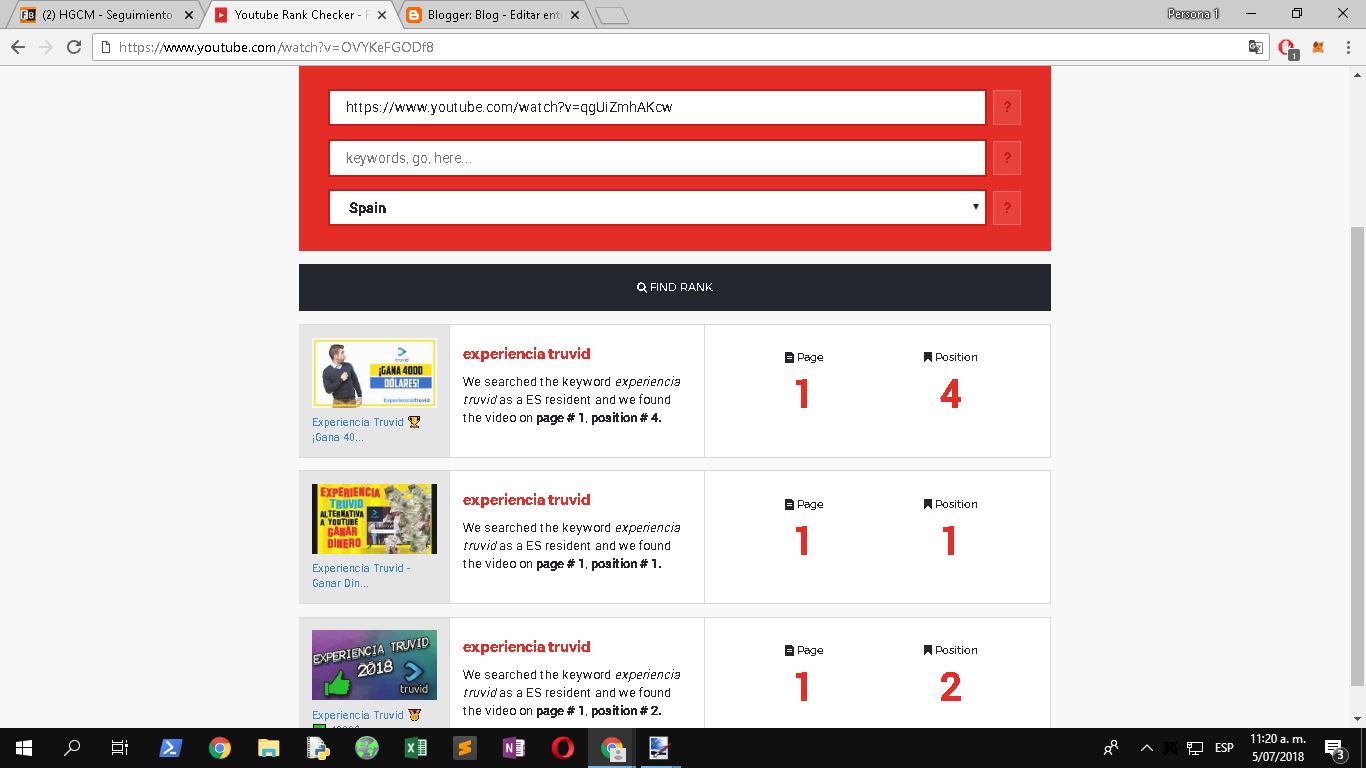This screenshot has height=768, width=1366.
Task: Select the Youtube Rank Checker tab
Action: click(301, 15)
